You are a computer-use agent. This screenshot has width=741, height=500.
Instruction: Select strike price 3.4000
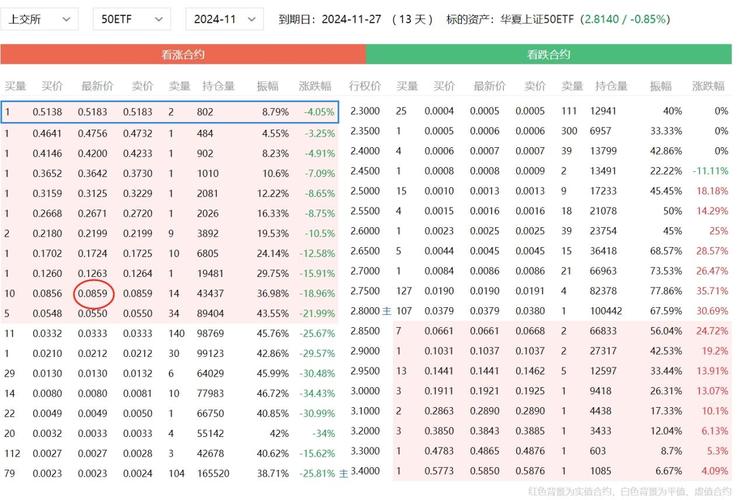point(365,471)
